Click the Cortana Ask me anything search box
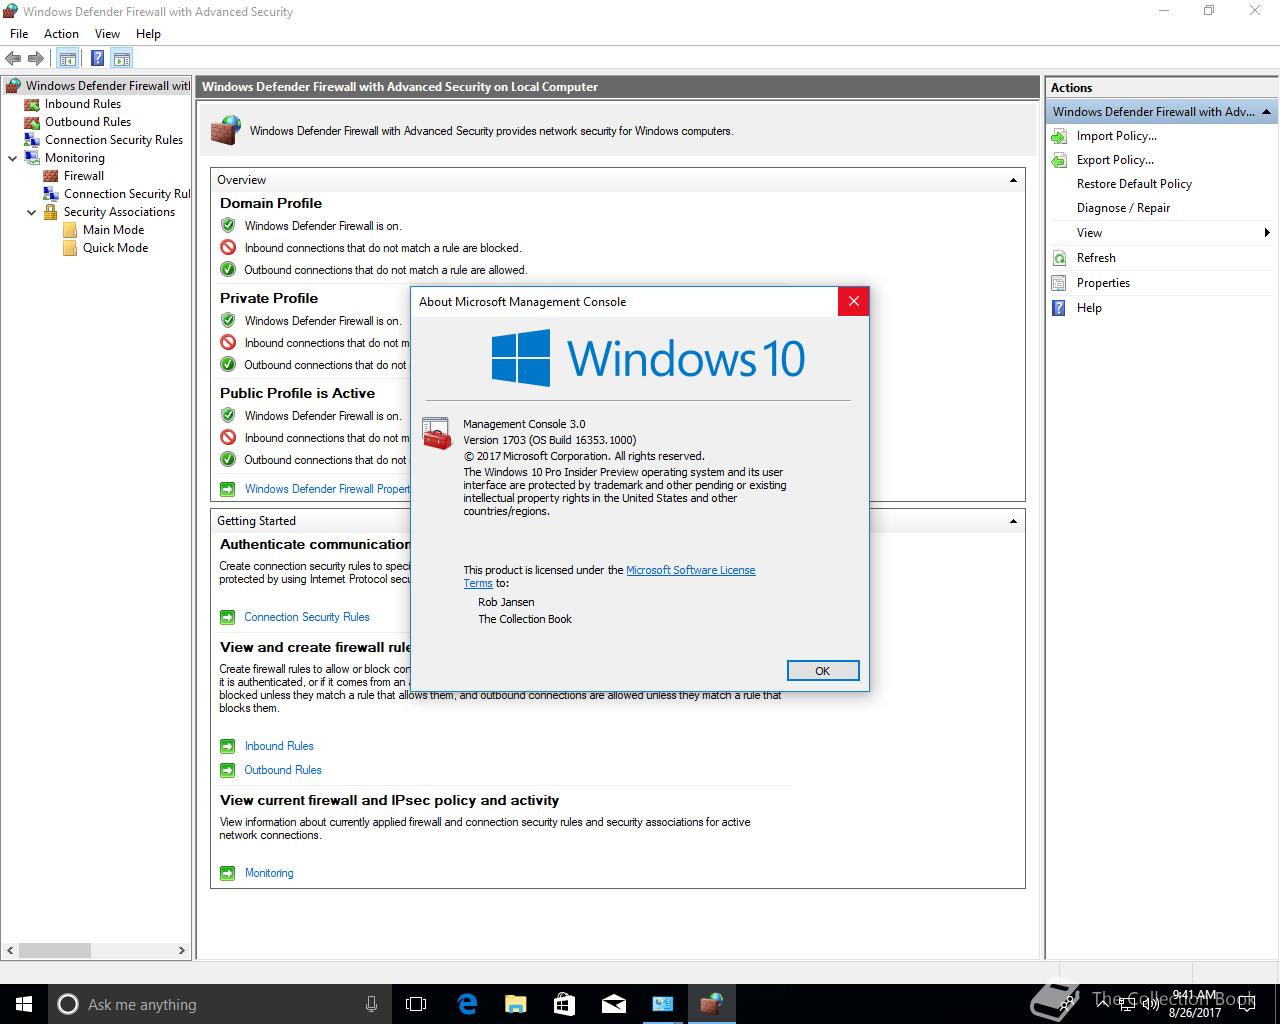Viewport: 1280px width, 1024px height. [219, 1004]
